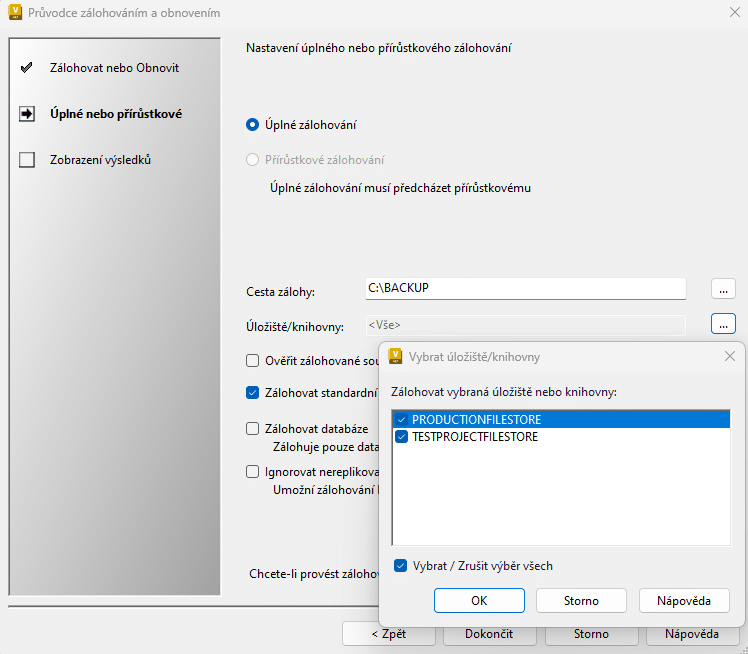
Task: Confirm the vault selection with OK
Action: point(479,601)
